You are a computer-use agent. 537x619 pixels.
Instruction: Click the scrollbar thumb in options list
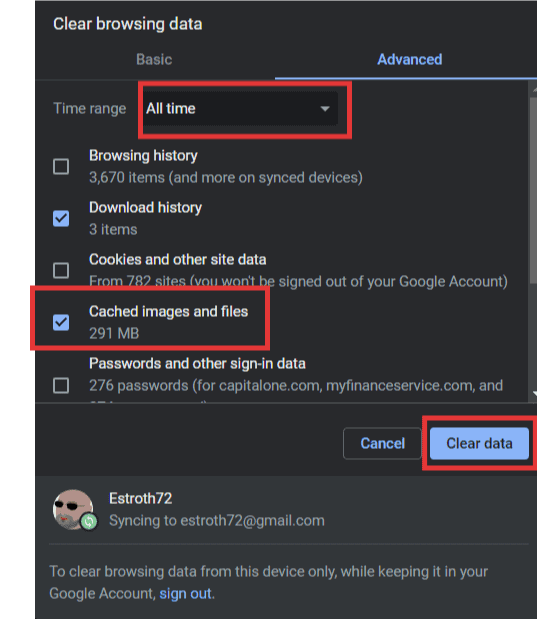click(x=533, y=189)
